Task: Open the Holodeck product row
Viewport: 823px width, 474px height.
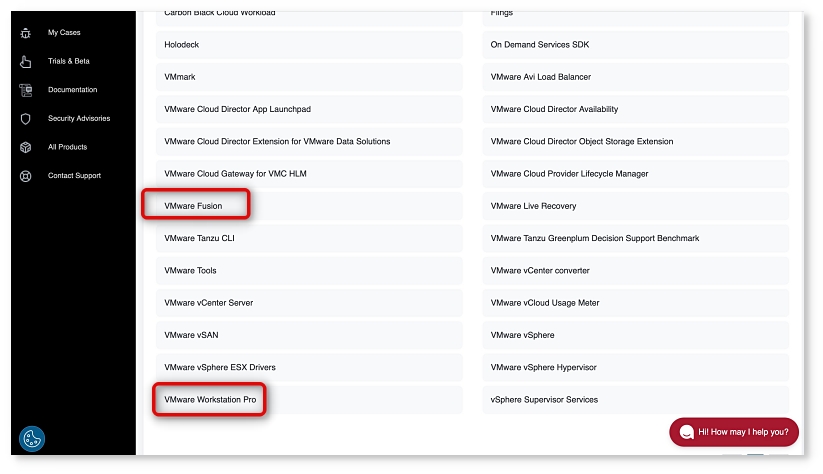Action: tap(182, 45)
